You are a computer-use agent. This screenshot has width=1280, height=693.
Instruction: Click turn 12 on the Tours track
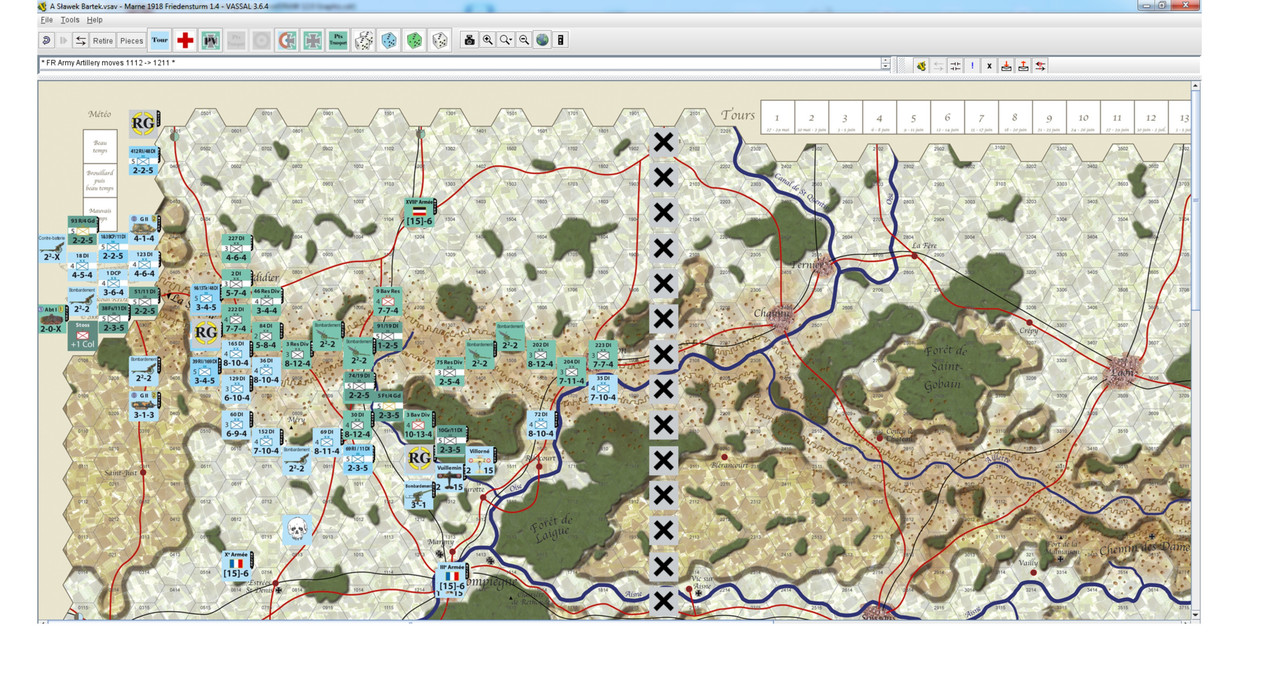1151,117
